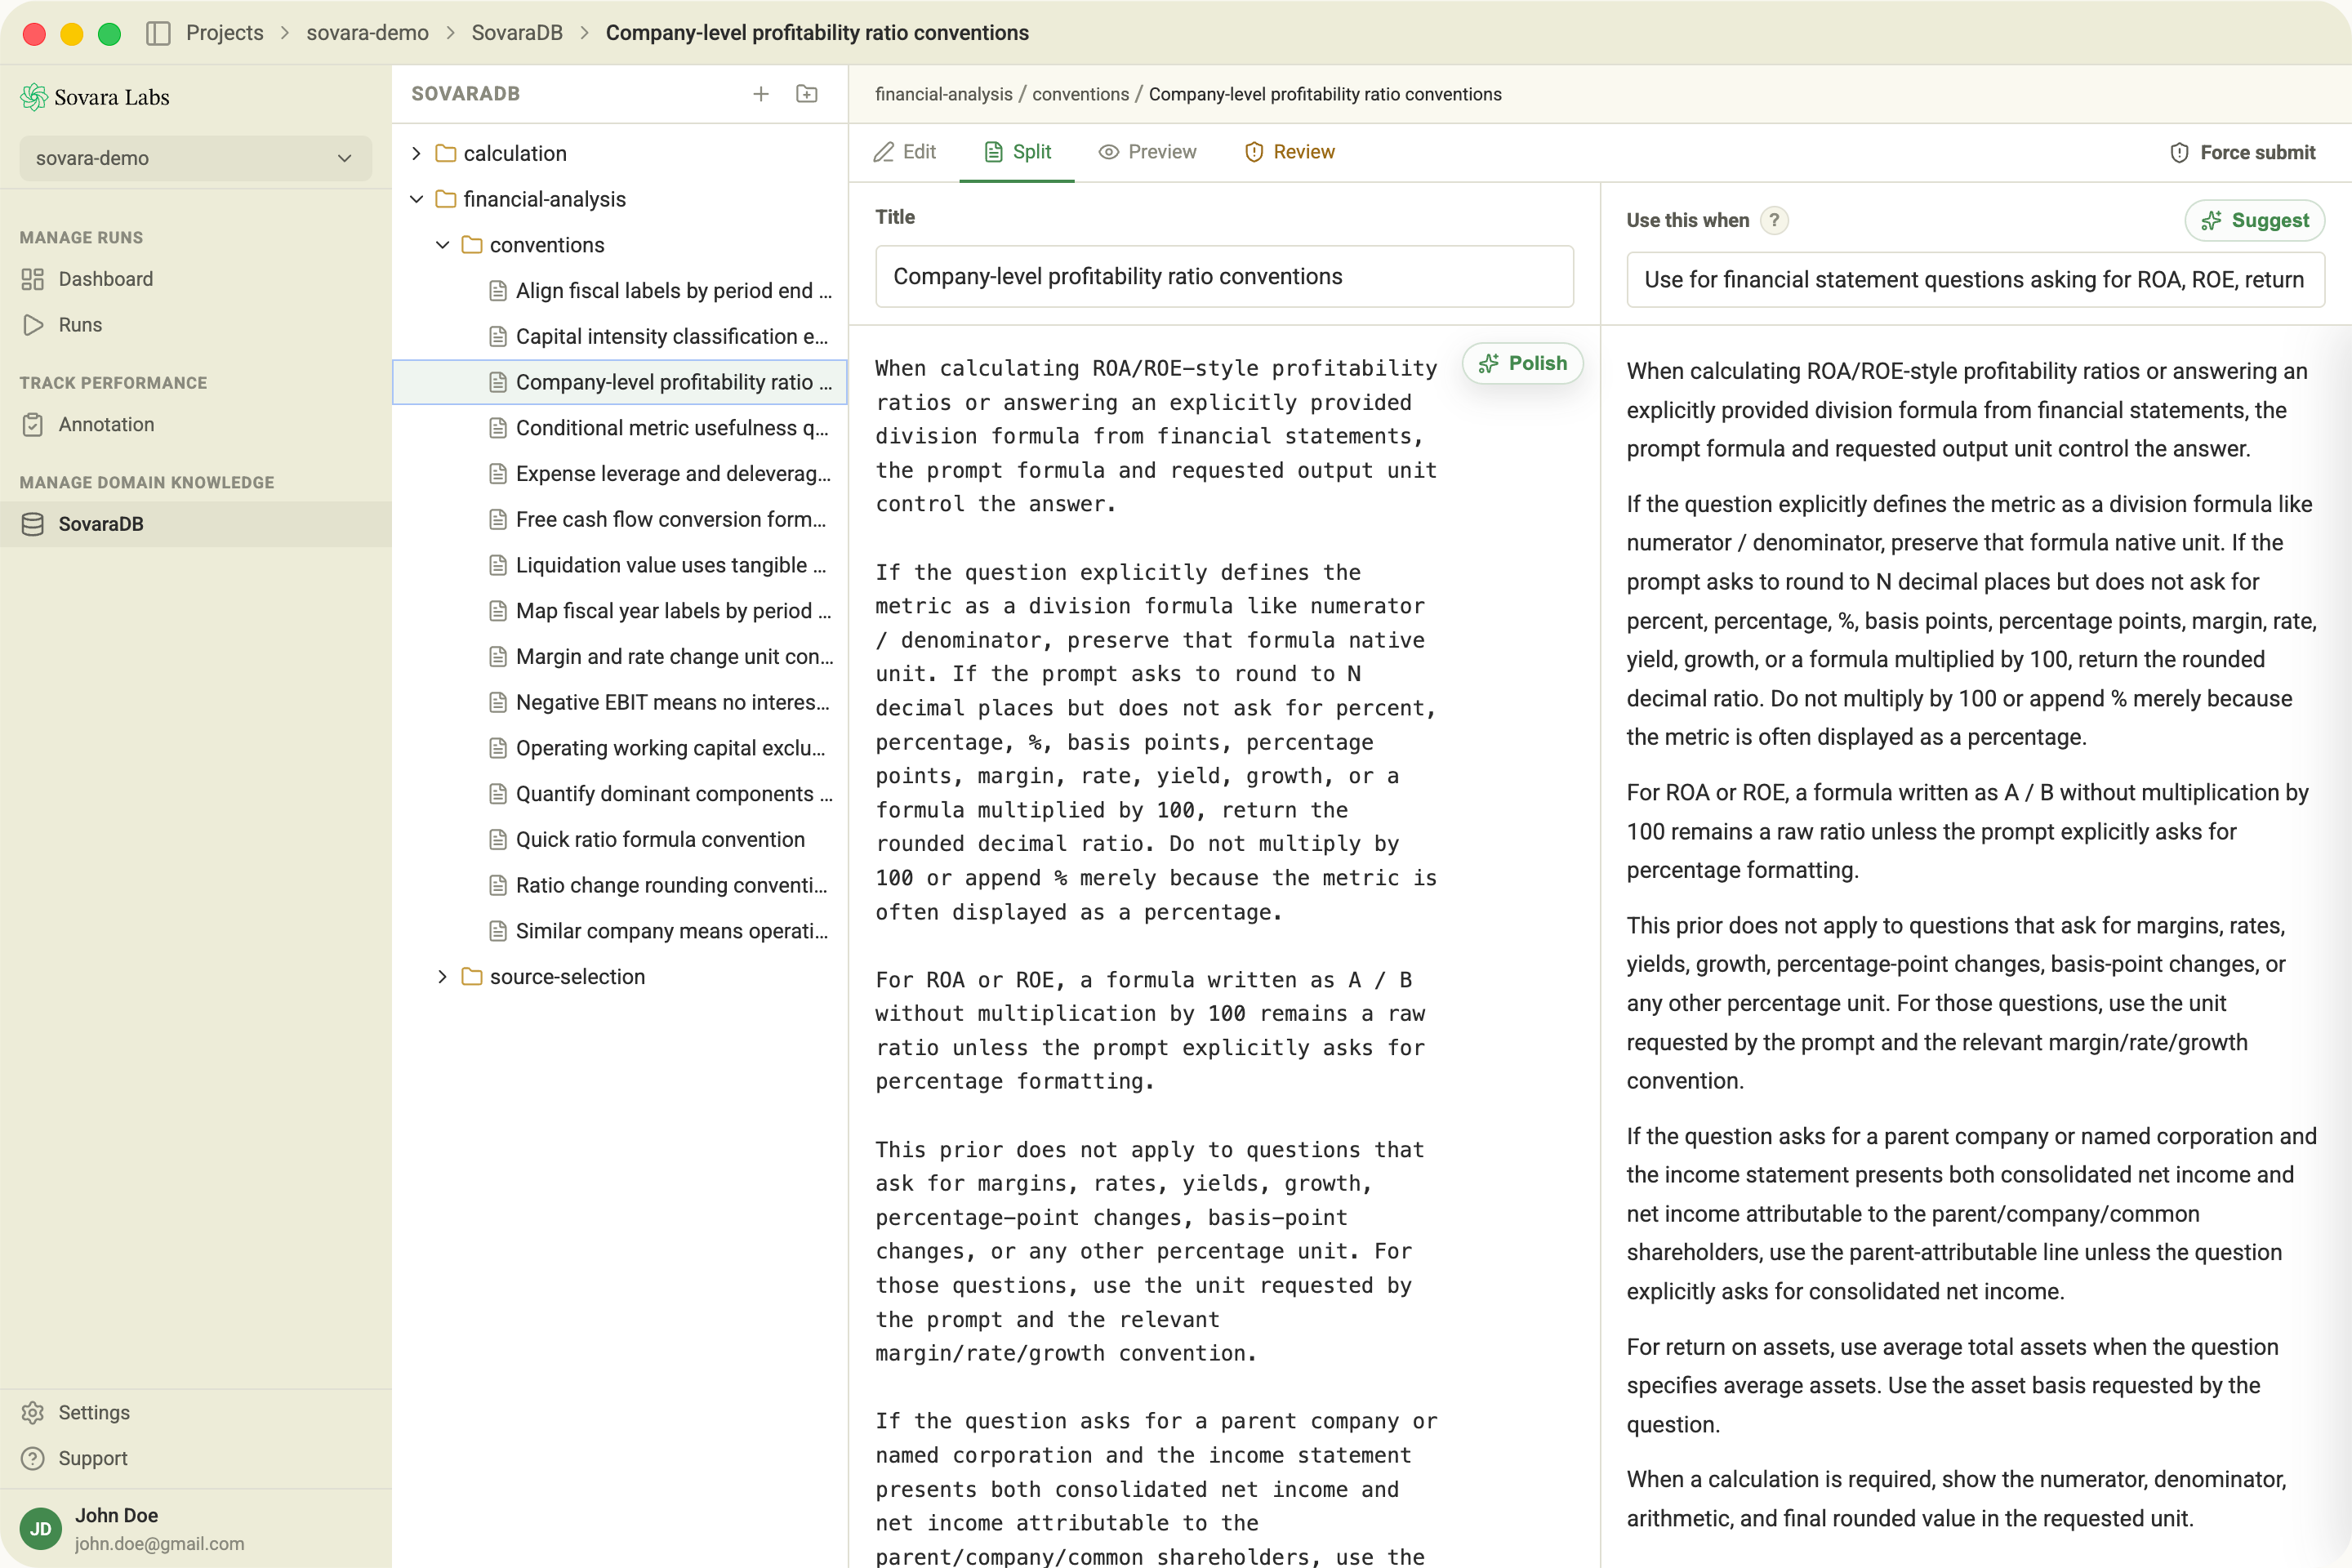This screenshot has width=2352, height=1568.
Task: Click the source-selection folder icon
Action: [472, 977]
